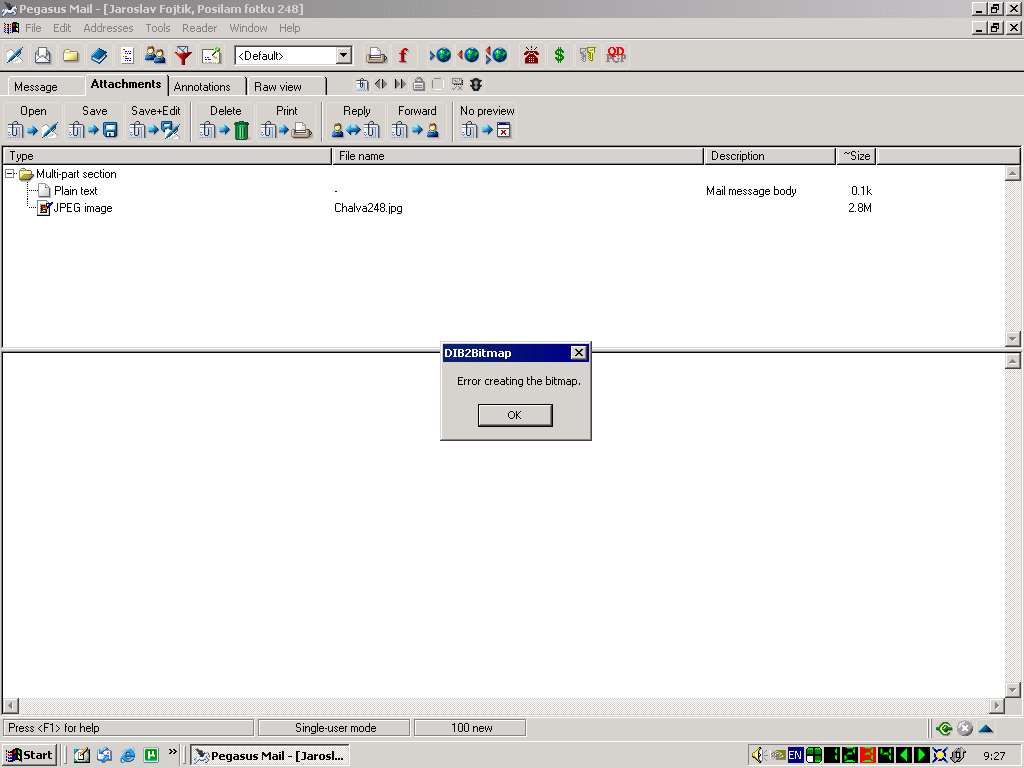Viewport: 1024px width, 768px height.
Task: Open the File menu
Action: (33, 28)
